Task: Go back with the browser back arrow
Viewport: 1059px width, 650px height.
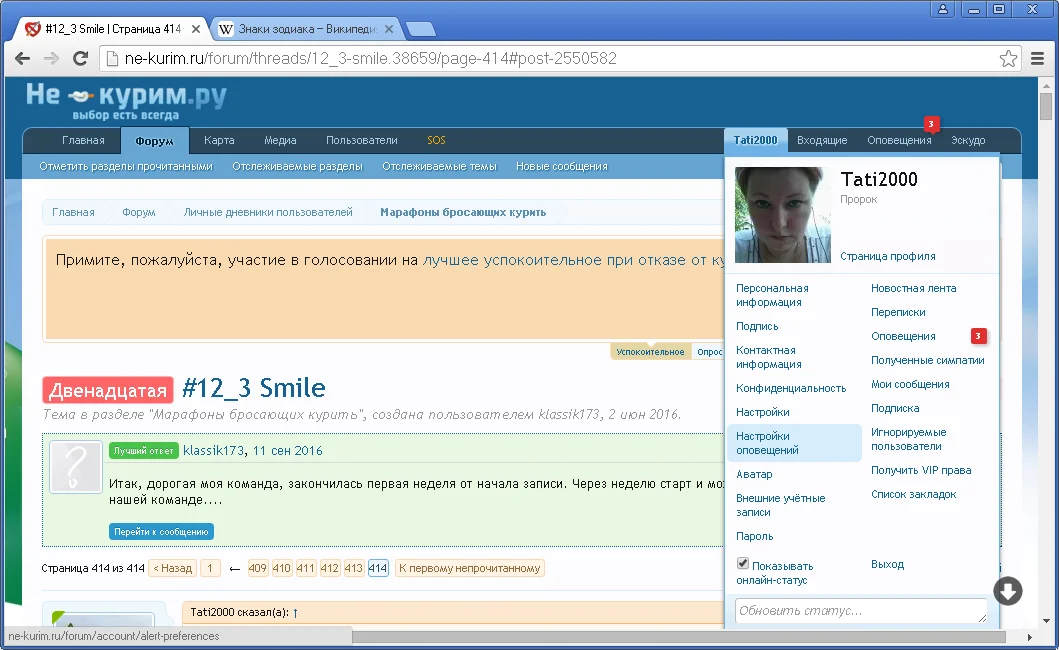Action: 22,58
